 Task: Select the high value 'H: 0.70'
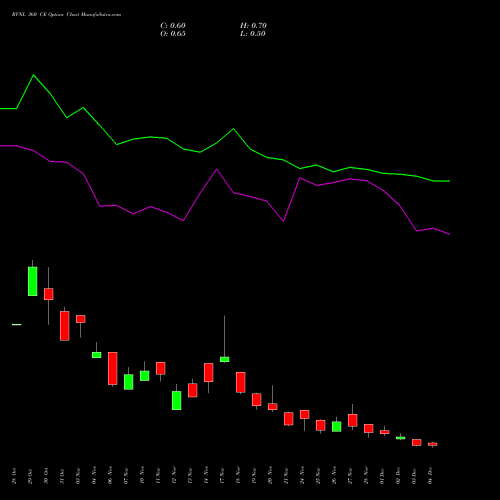(253, 26)
